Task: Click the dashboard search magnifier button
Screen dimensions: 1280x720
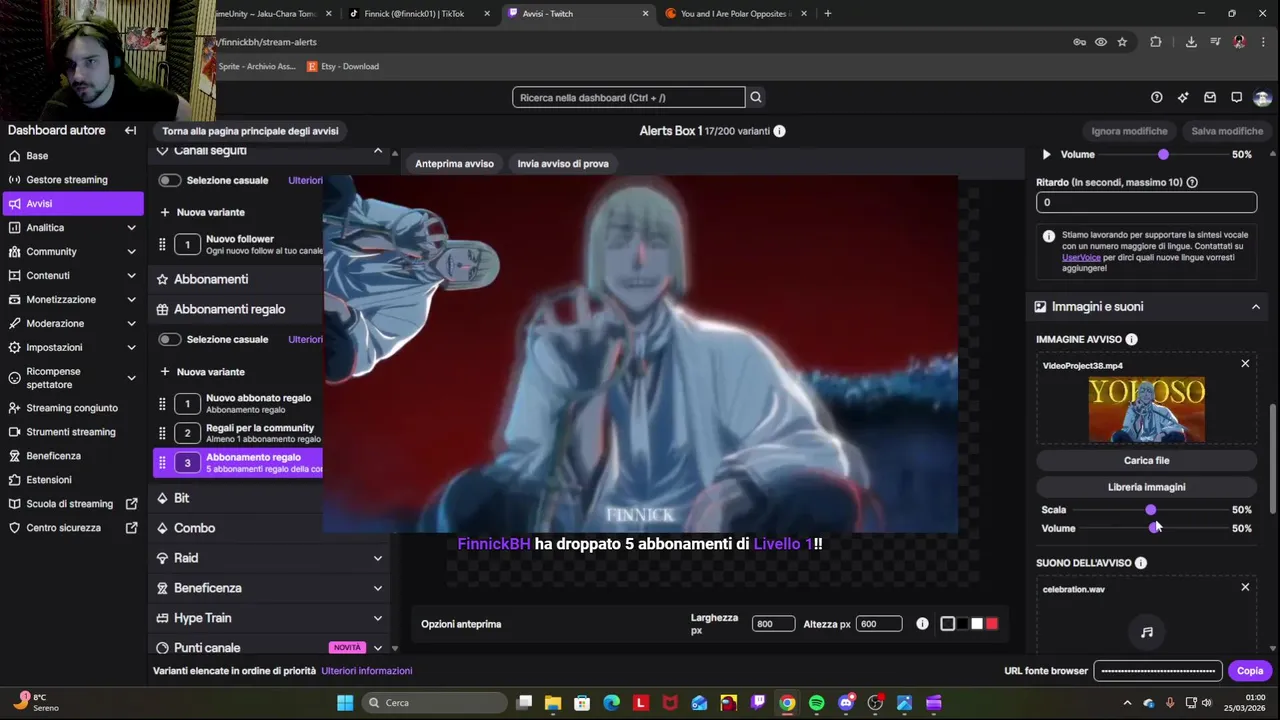Action: [x=756, y=97]
